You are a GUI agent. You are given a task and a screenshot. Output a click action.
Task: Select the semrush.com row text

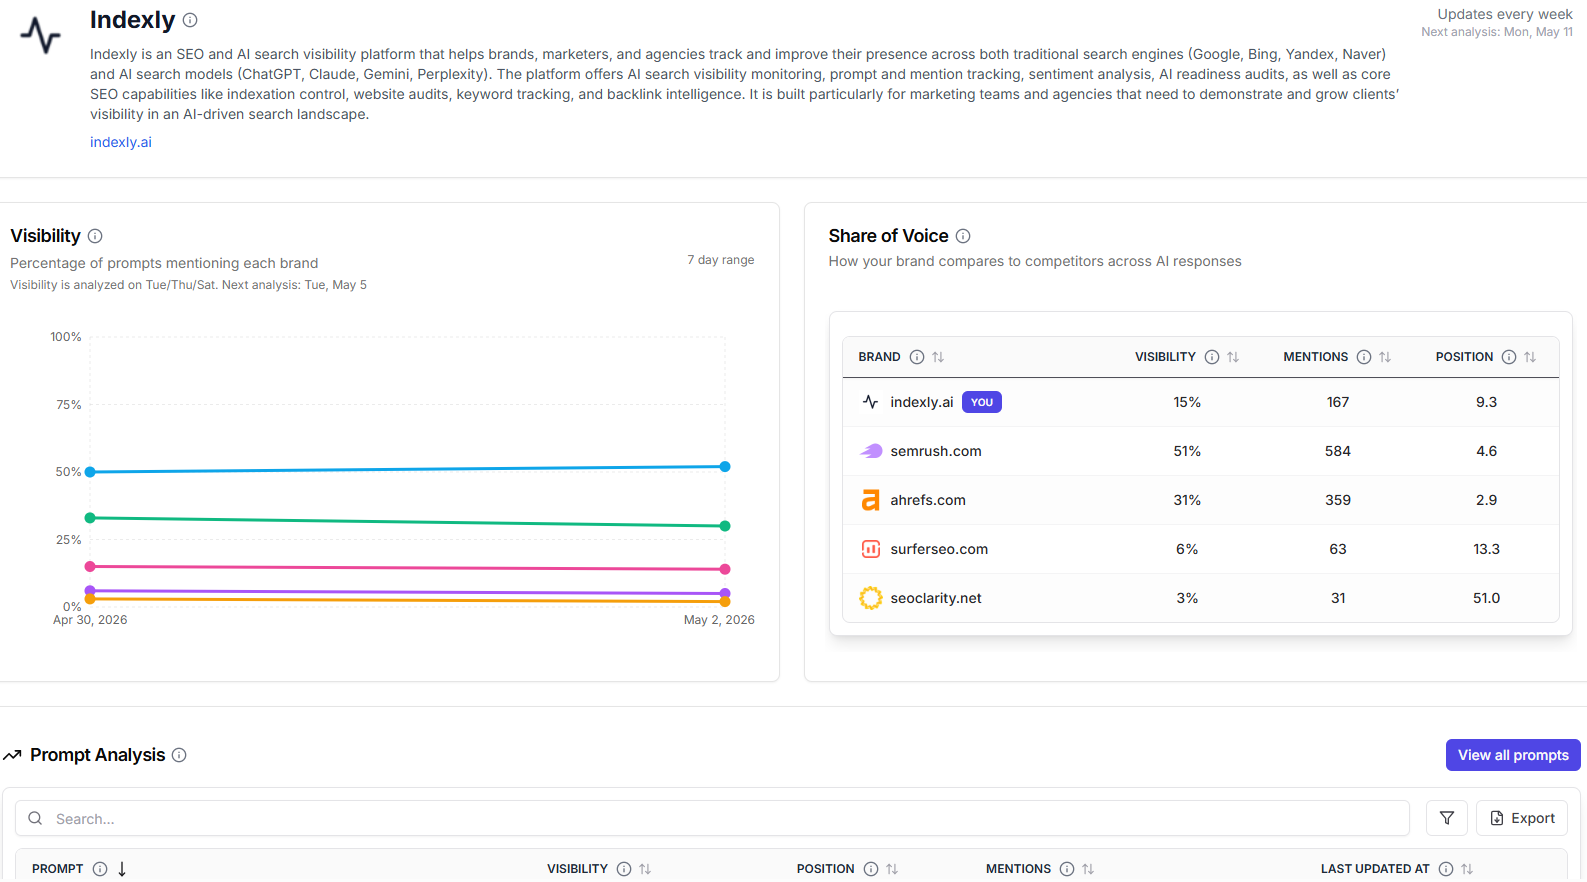point(936,451)
